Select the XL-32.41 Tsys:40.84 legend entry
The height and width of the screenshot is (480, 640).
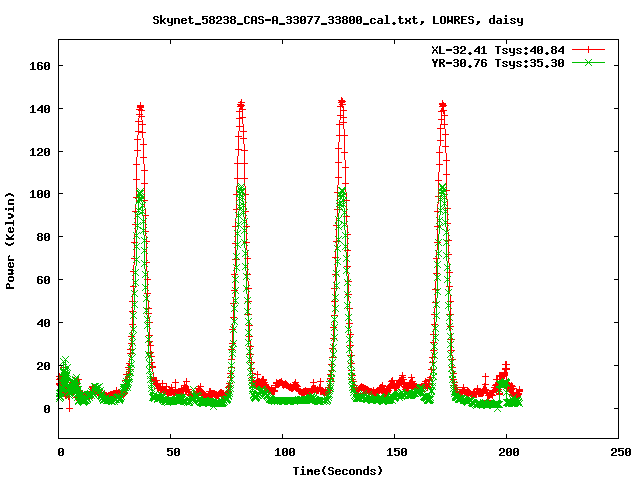tap(498, 50)
